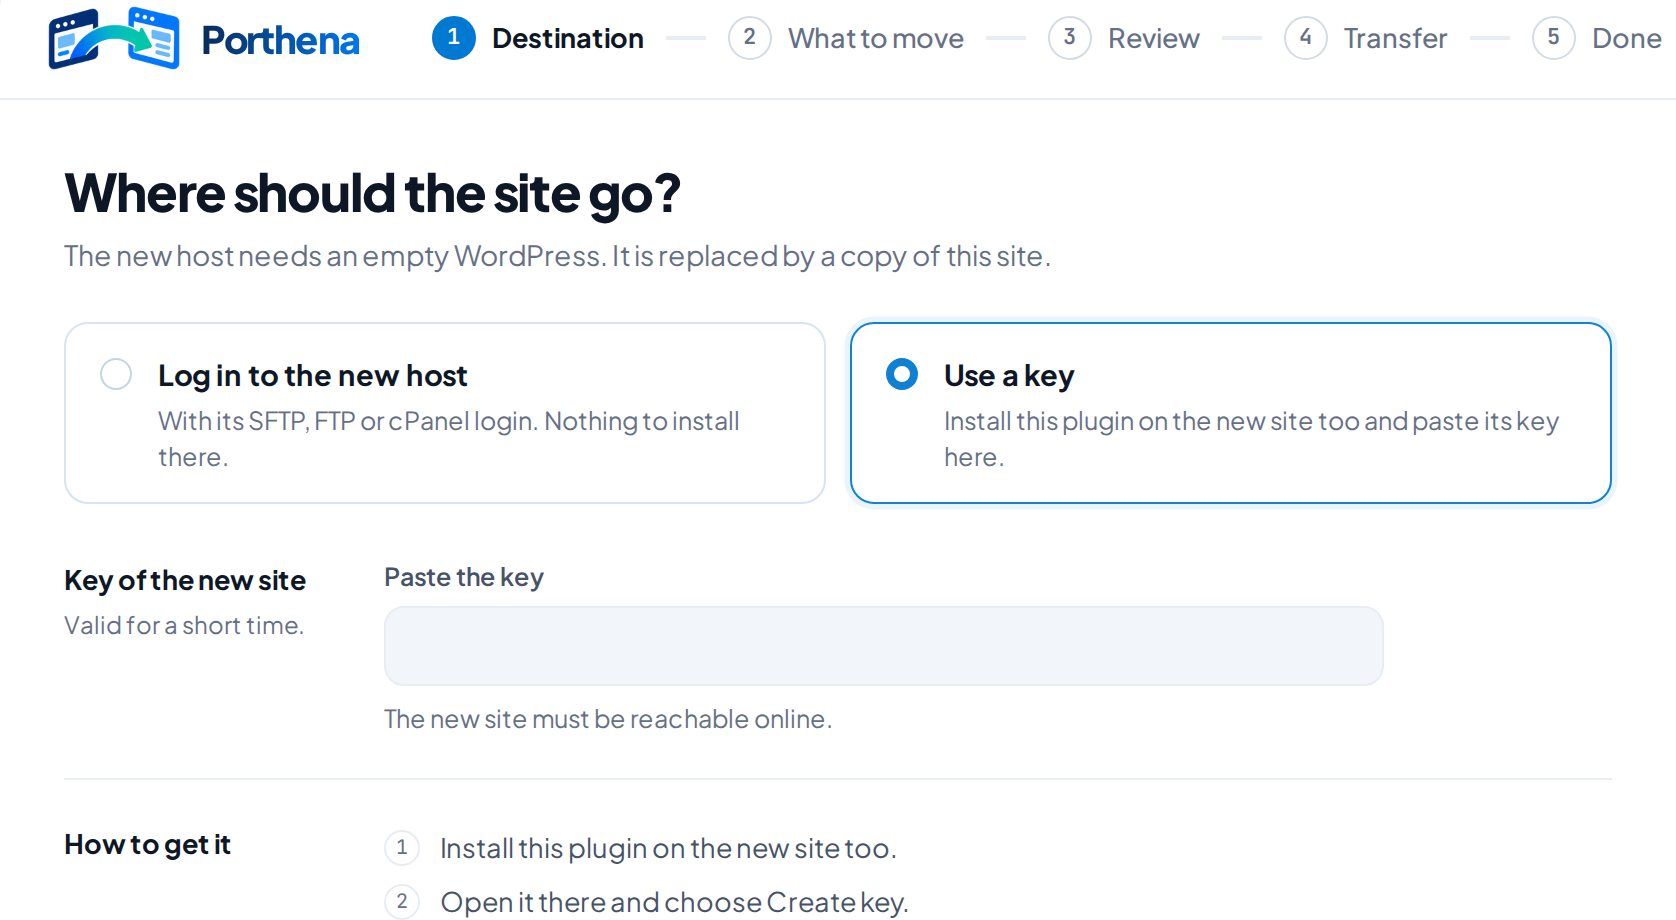Screen dimensions: 1676x920
Task: Click 'Open it there and choose Create key.' step
Action: [x=674, y=902]
